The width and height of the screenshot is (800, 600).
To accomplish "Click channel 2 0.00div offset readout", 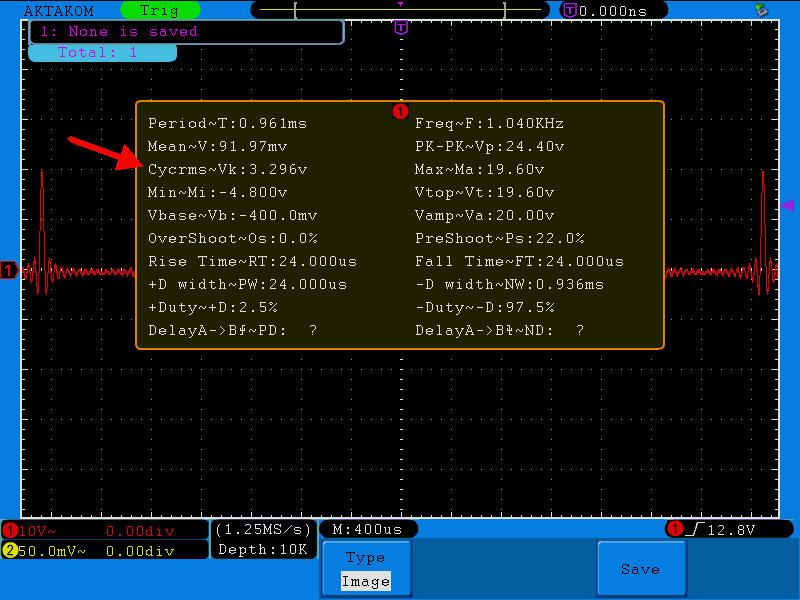I will pos(140,551).
